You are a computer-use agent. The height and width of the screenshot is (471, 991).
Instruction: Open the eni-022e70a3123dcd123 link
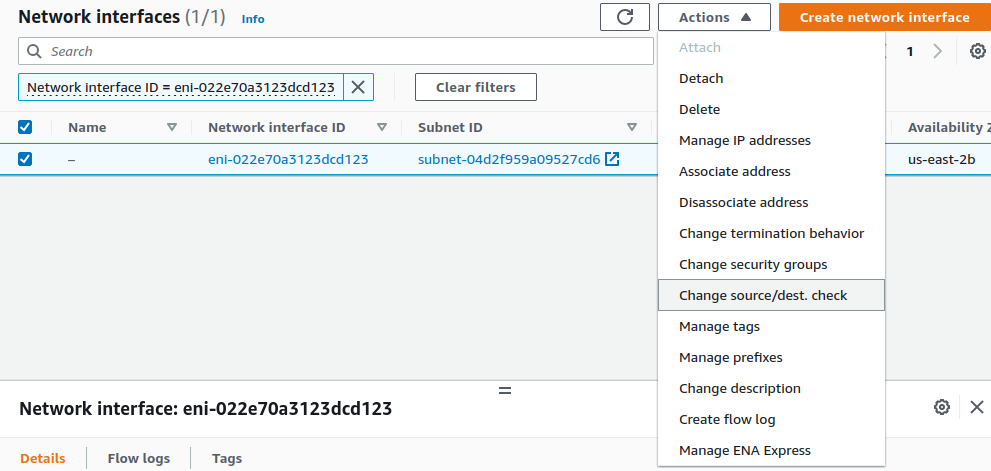(288, 159)
